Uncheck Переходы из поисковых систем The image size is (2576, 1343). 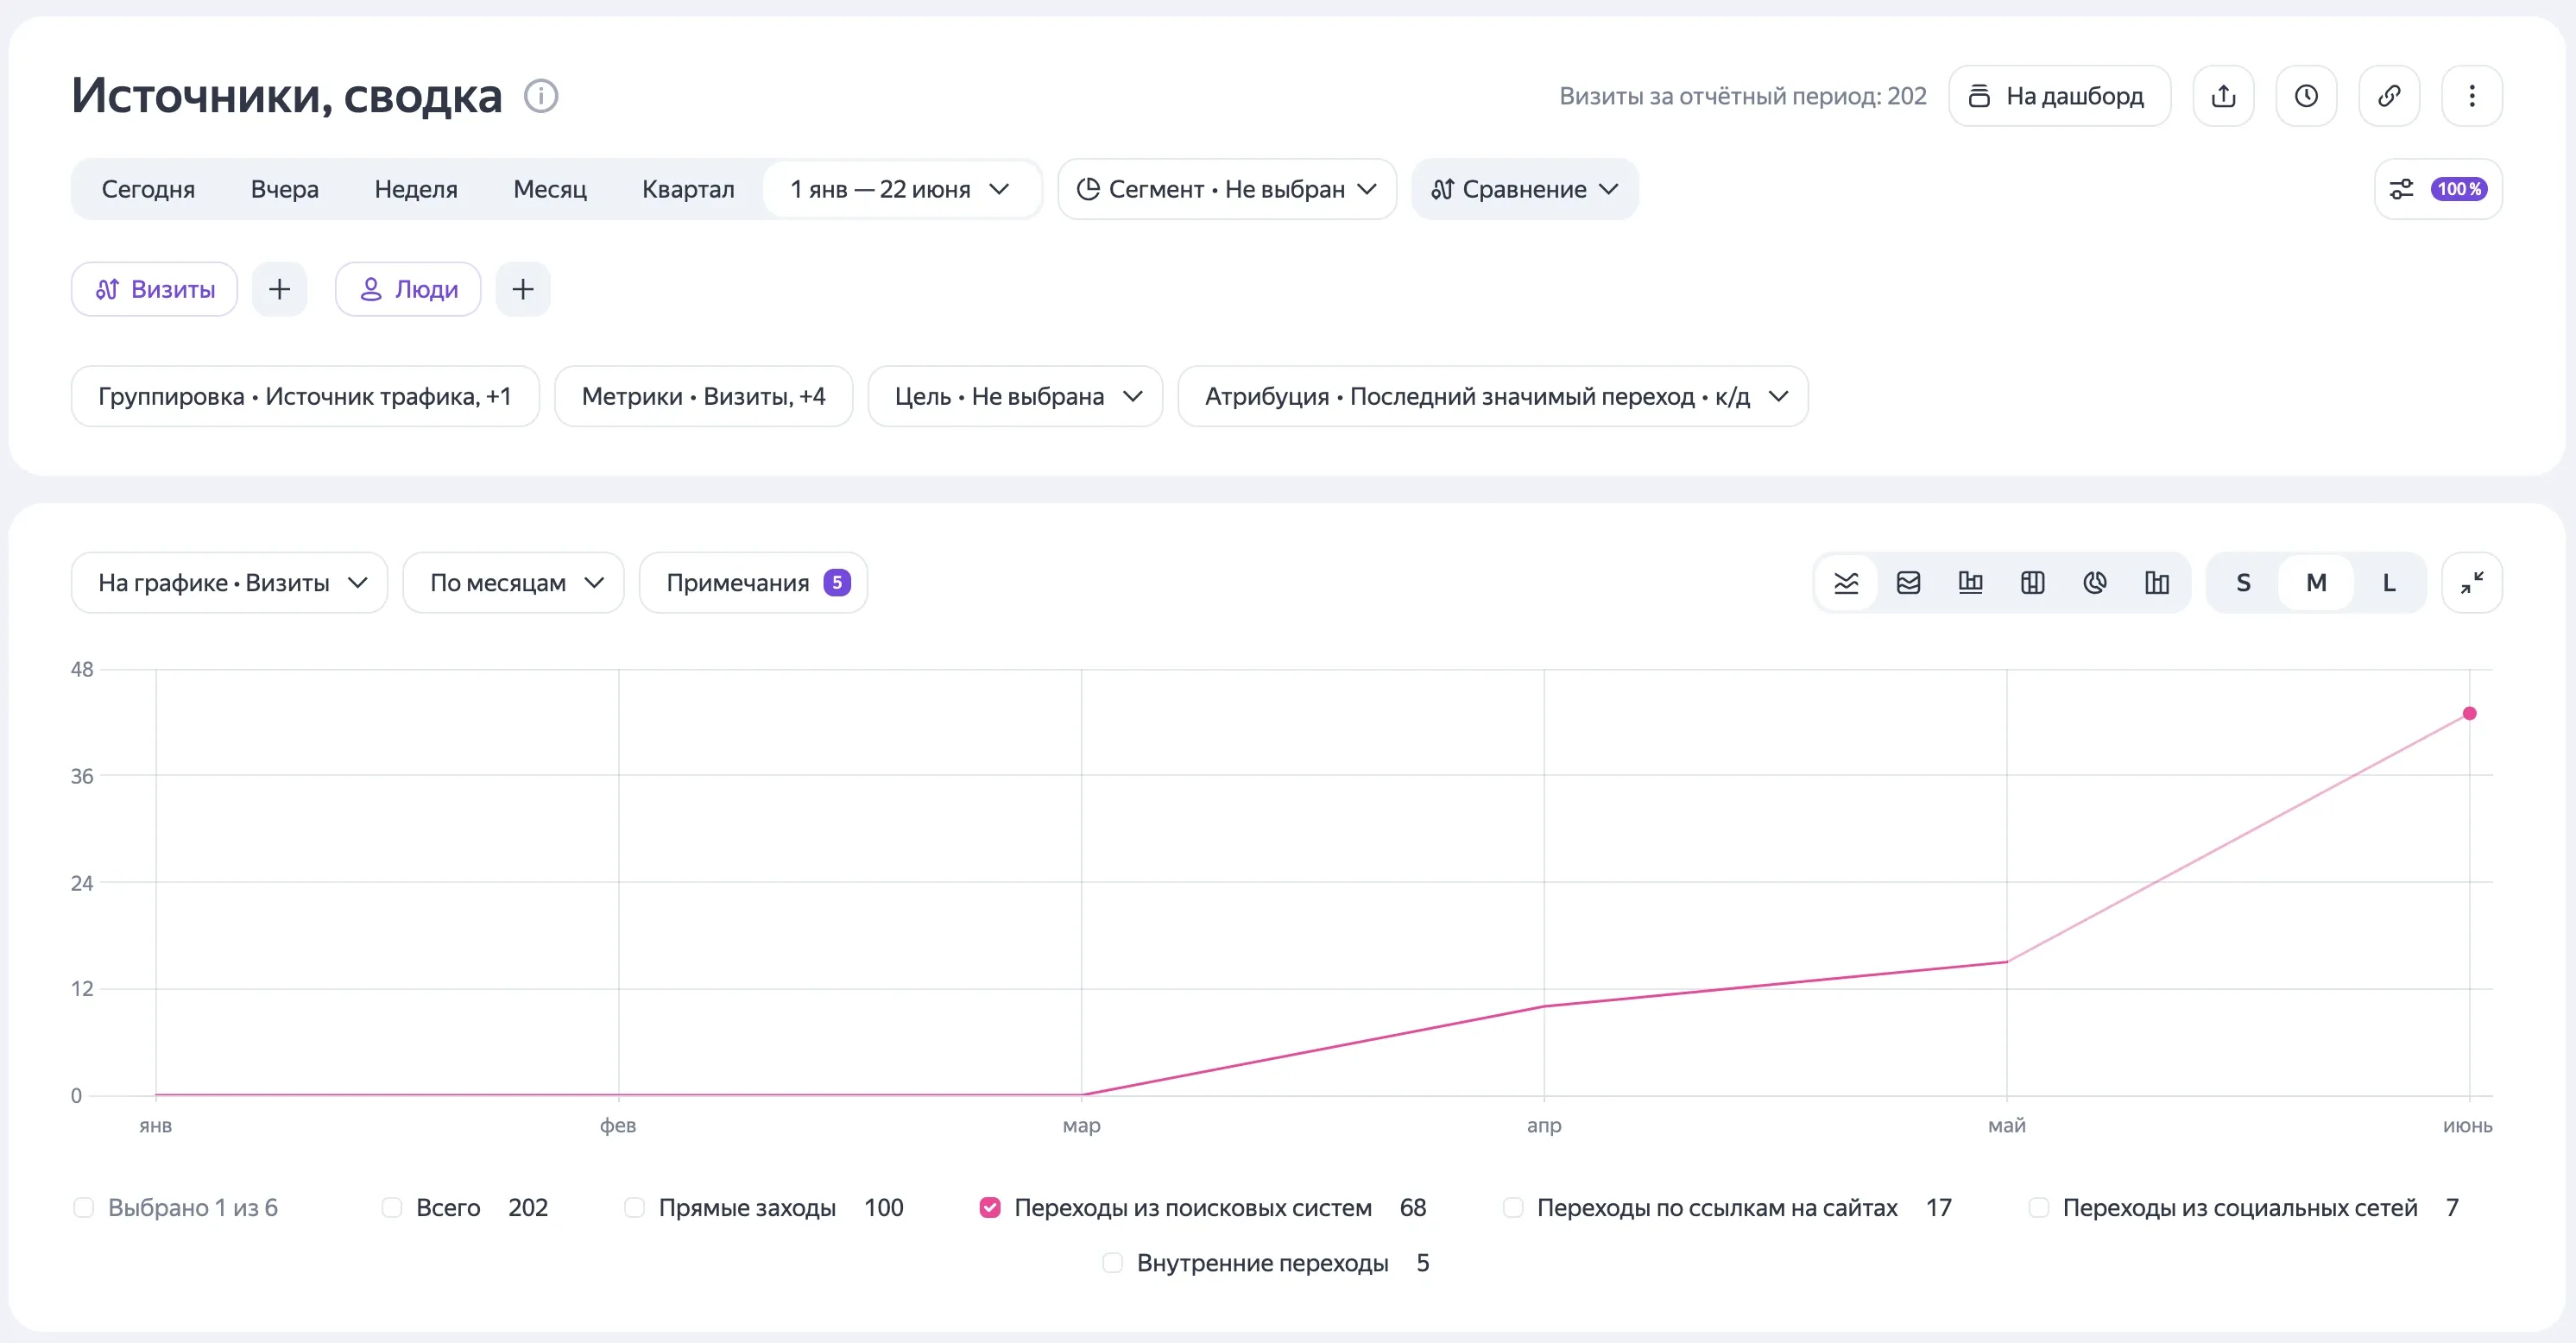[x=990, y=1207]
